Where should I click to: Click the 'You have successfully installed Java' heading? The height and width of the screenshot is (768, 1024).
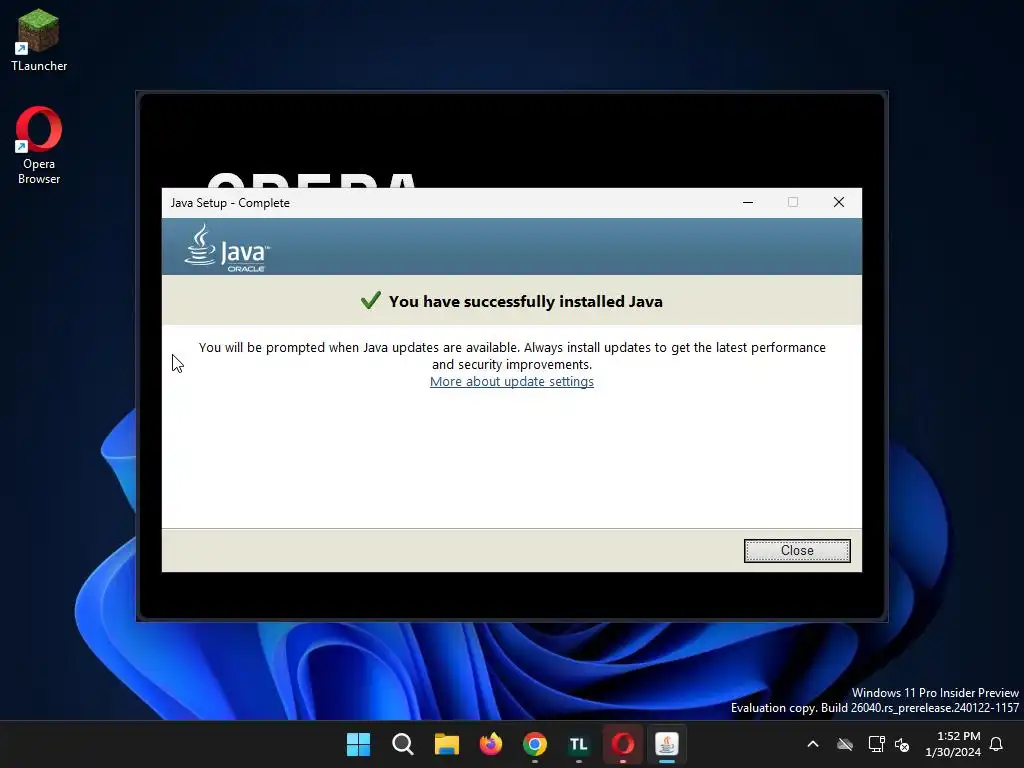526,301
